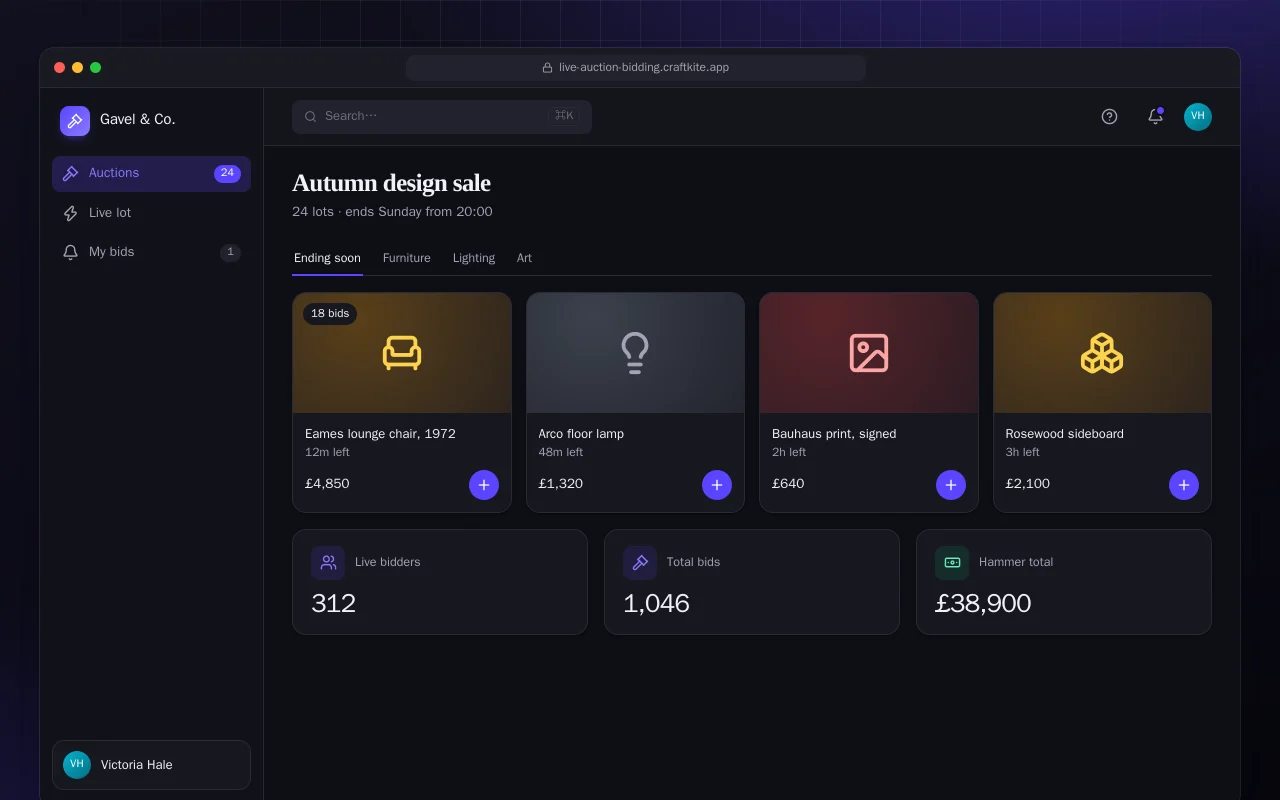Add bid on Eames lounge chair
The width and height of the screenshot is (1280, 800).
click(x=484, y=485)
